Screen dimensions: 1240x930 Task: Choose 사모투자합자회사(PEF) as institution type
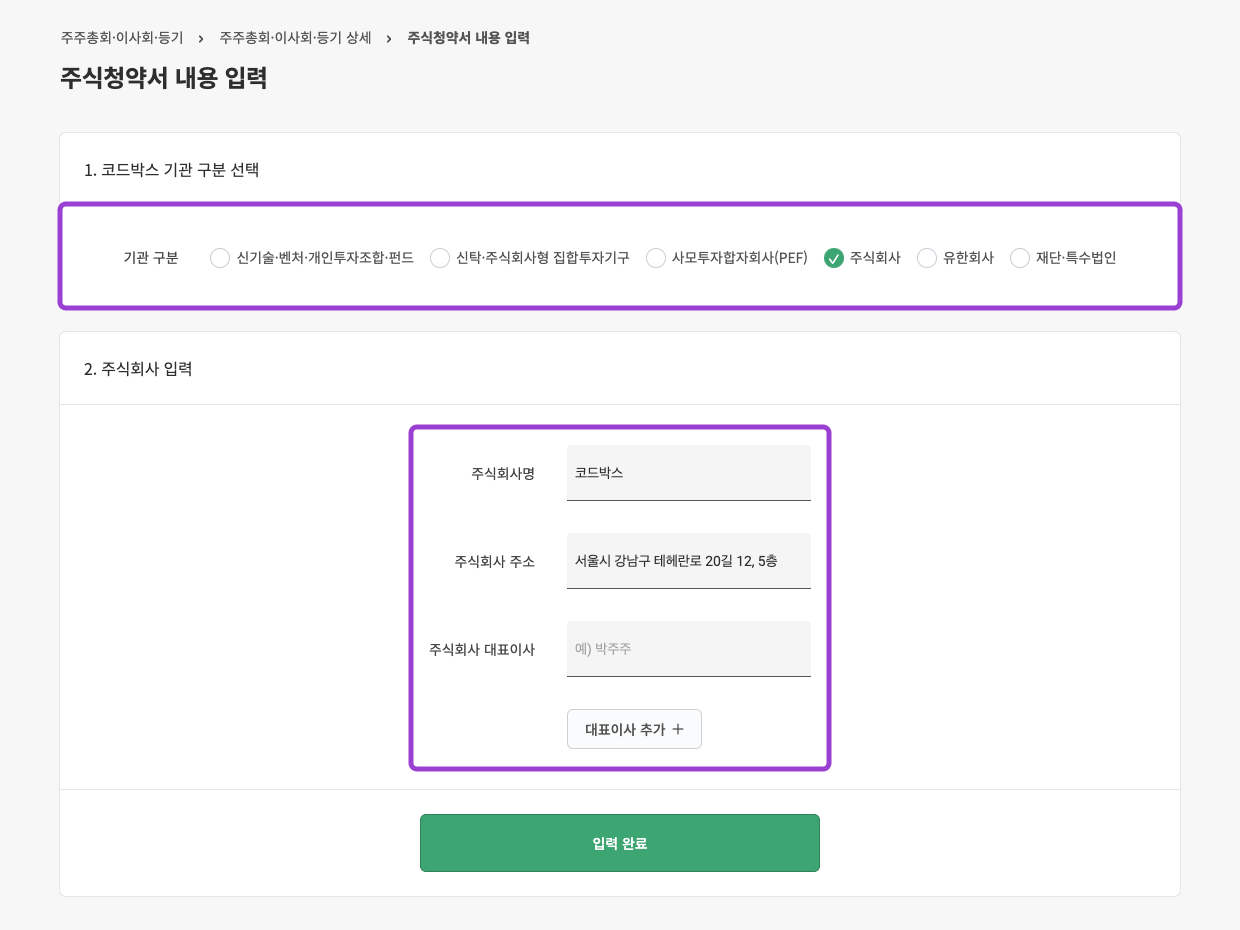click(656, 258)
